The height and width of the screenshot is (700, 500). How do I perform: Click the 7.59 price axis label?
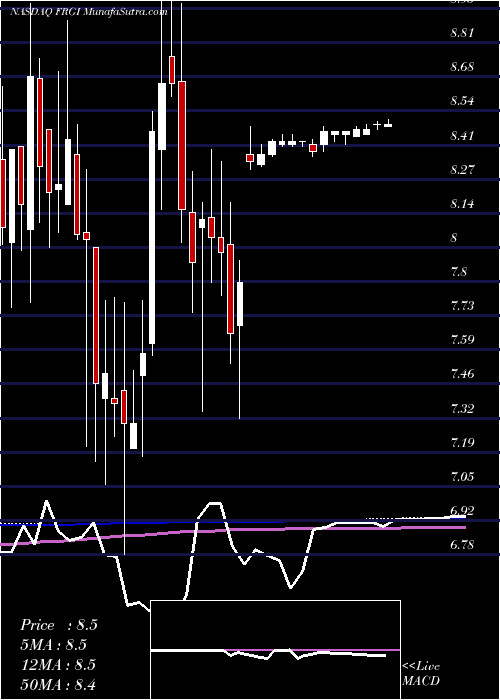(462, 340)
